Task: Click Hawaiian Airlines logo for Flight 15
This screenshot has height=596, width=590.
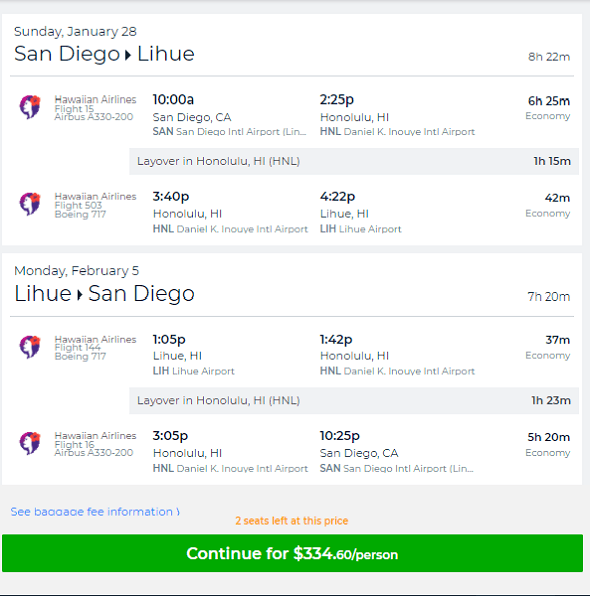Action: [30, 107]
